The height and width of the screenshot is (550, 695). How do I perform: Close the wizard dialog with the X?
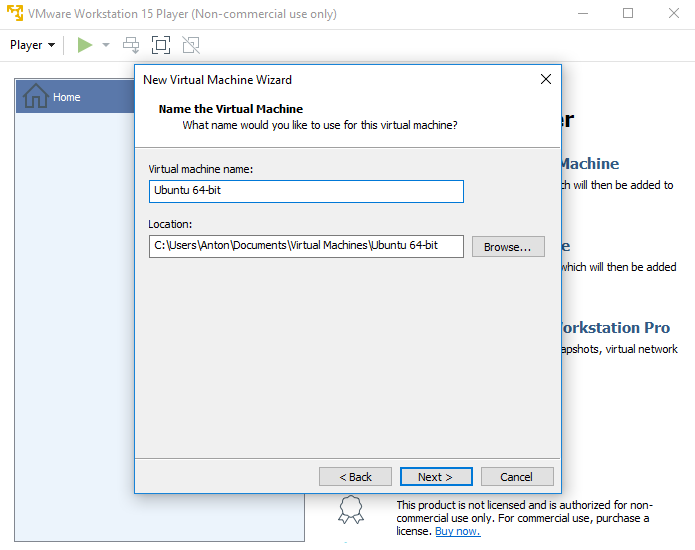[x=546, y=79]
